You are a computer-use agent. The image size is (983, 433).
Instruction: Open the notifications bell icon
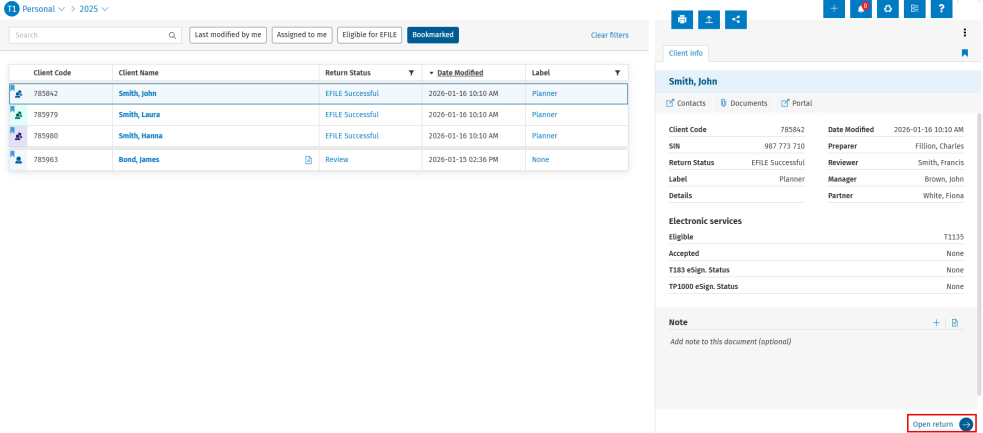point(861,8)
